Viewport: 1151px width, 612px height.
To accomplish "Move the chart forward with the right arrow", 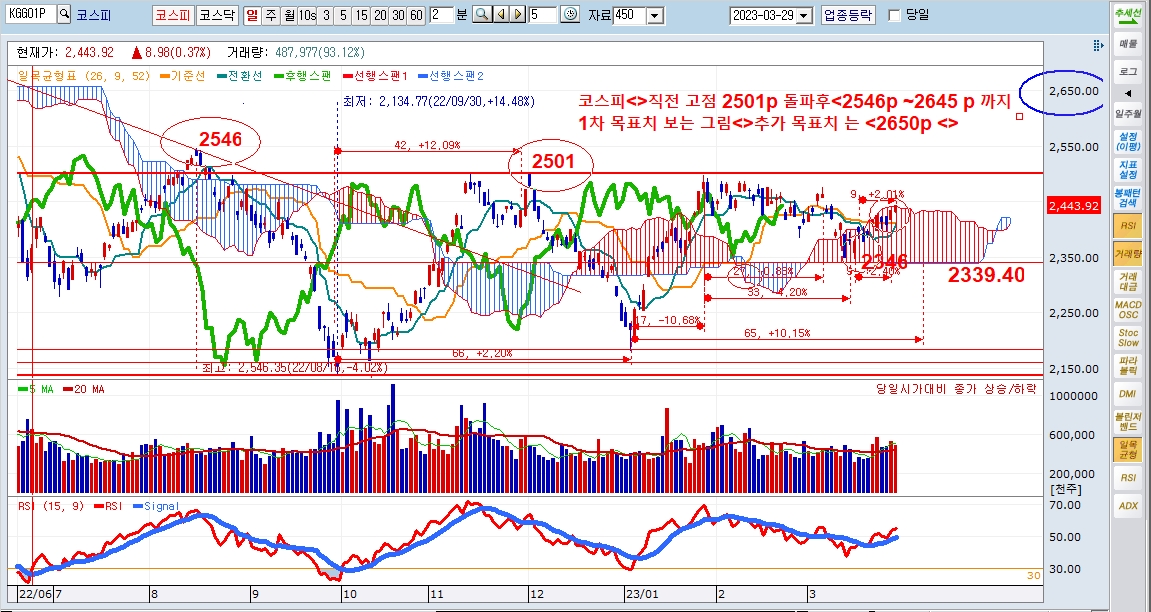I will [x=518, y=15].
